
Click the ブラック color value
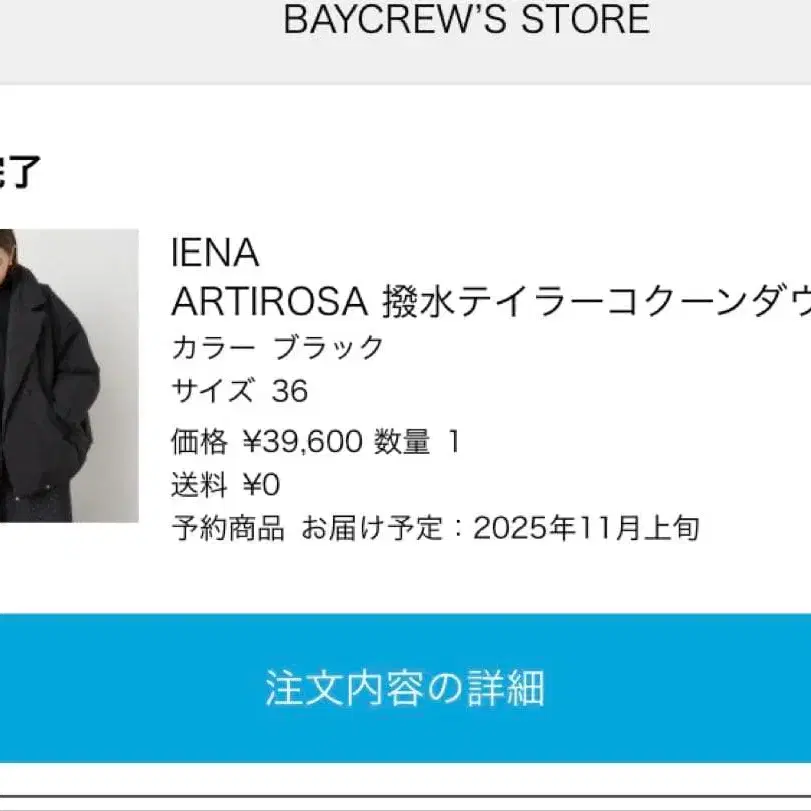click(x=328, y=347)
